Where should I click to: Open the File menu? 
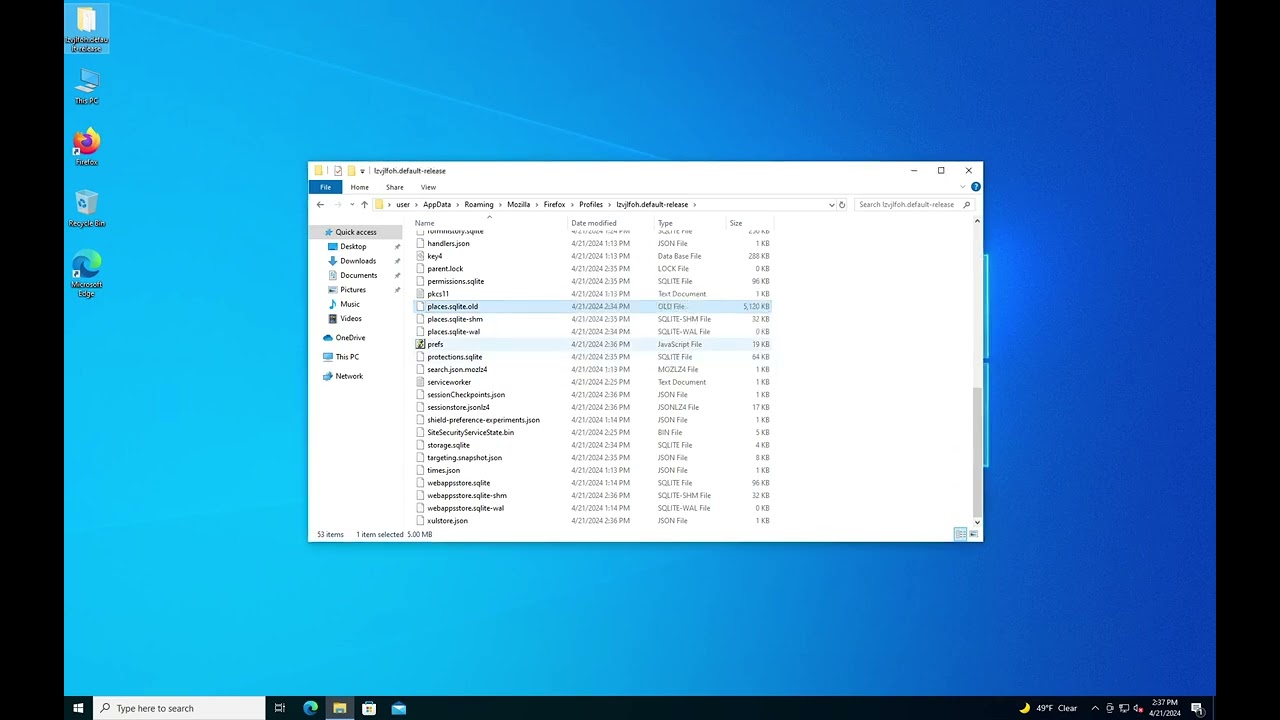325,187
